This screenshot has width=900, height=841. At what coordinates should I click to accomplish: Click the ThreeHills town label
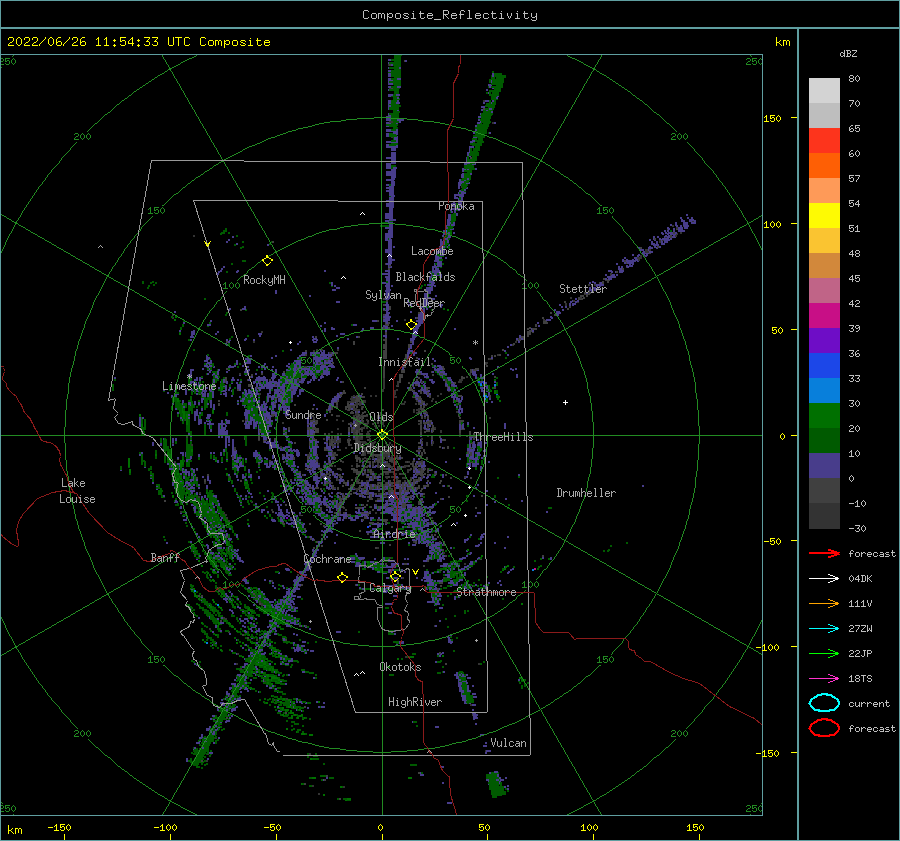point(503,437)
